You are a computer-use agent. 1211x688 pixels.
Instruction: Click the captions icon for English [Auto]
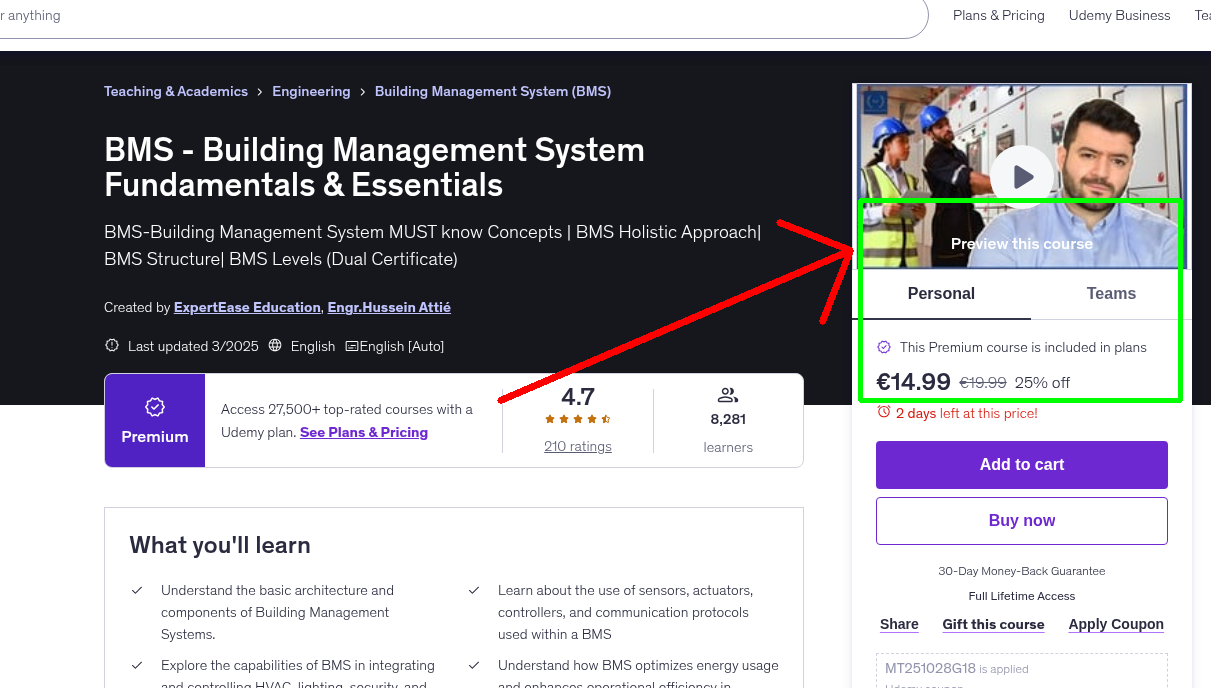(356, 346)
